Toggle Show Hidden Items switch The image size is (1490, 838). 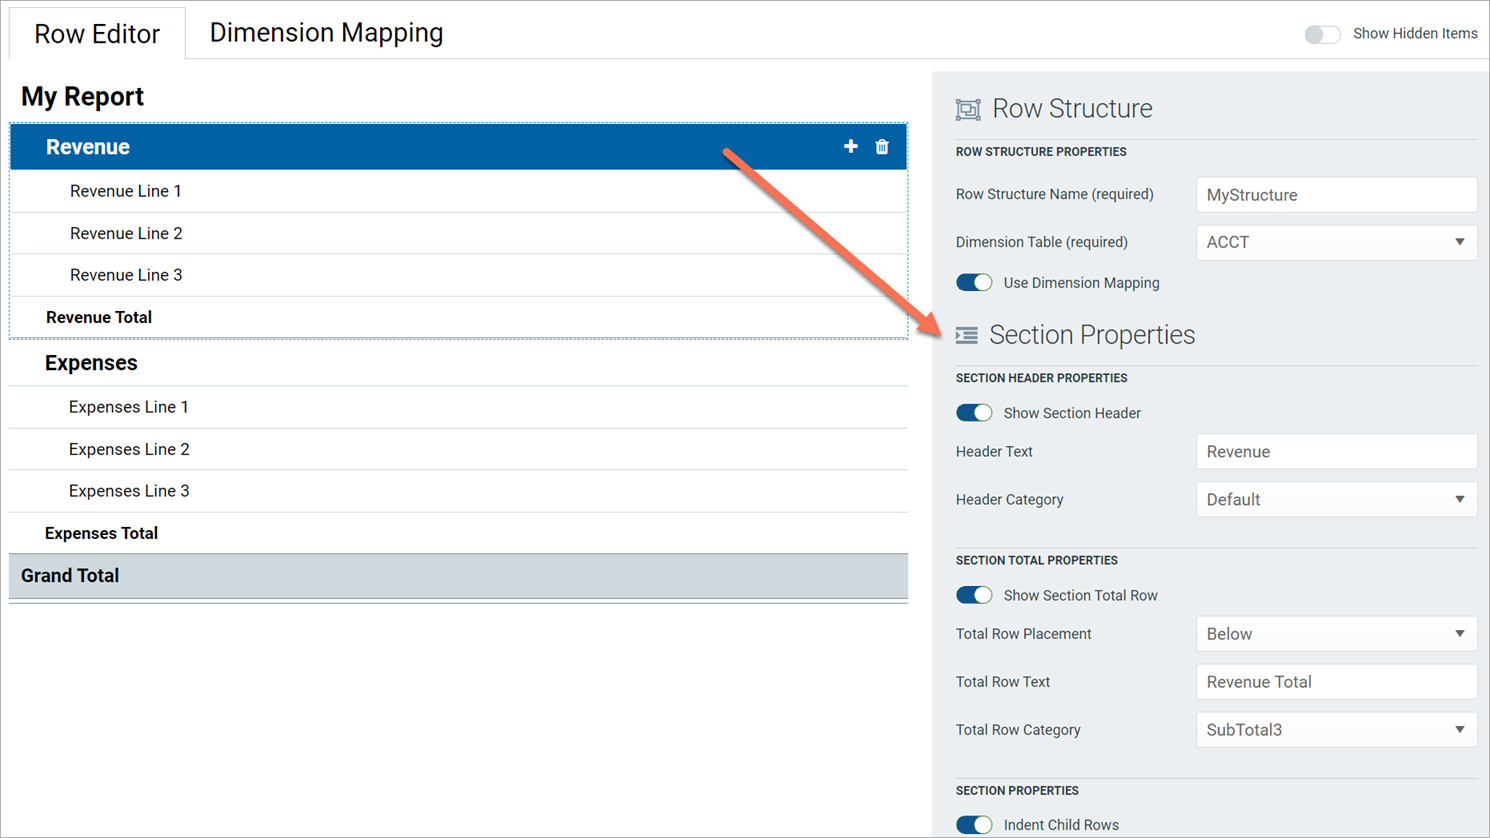tap(1322, 34)
